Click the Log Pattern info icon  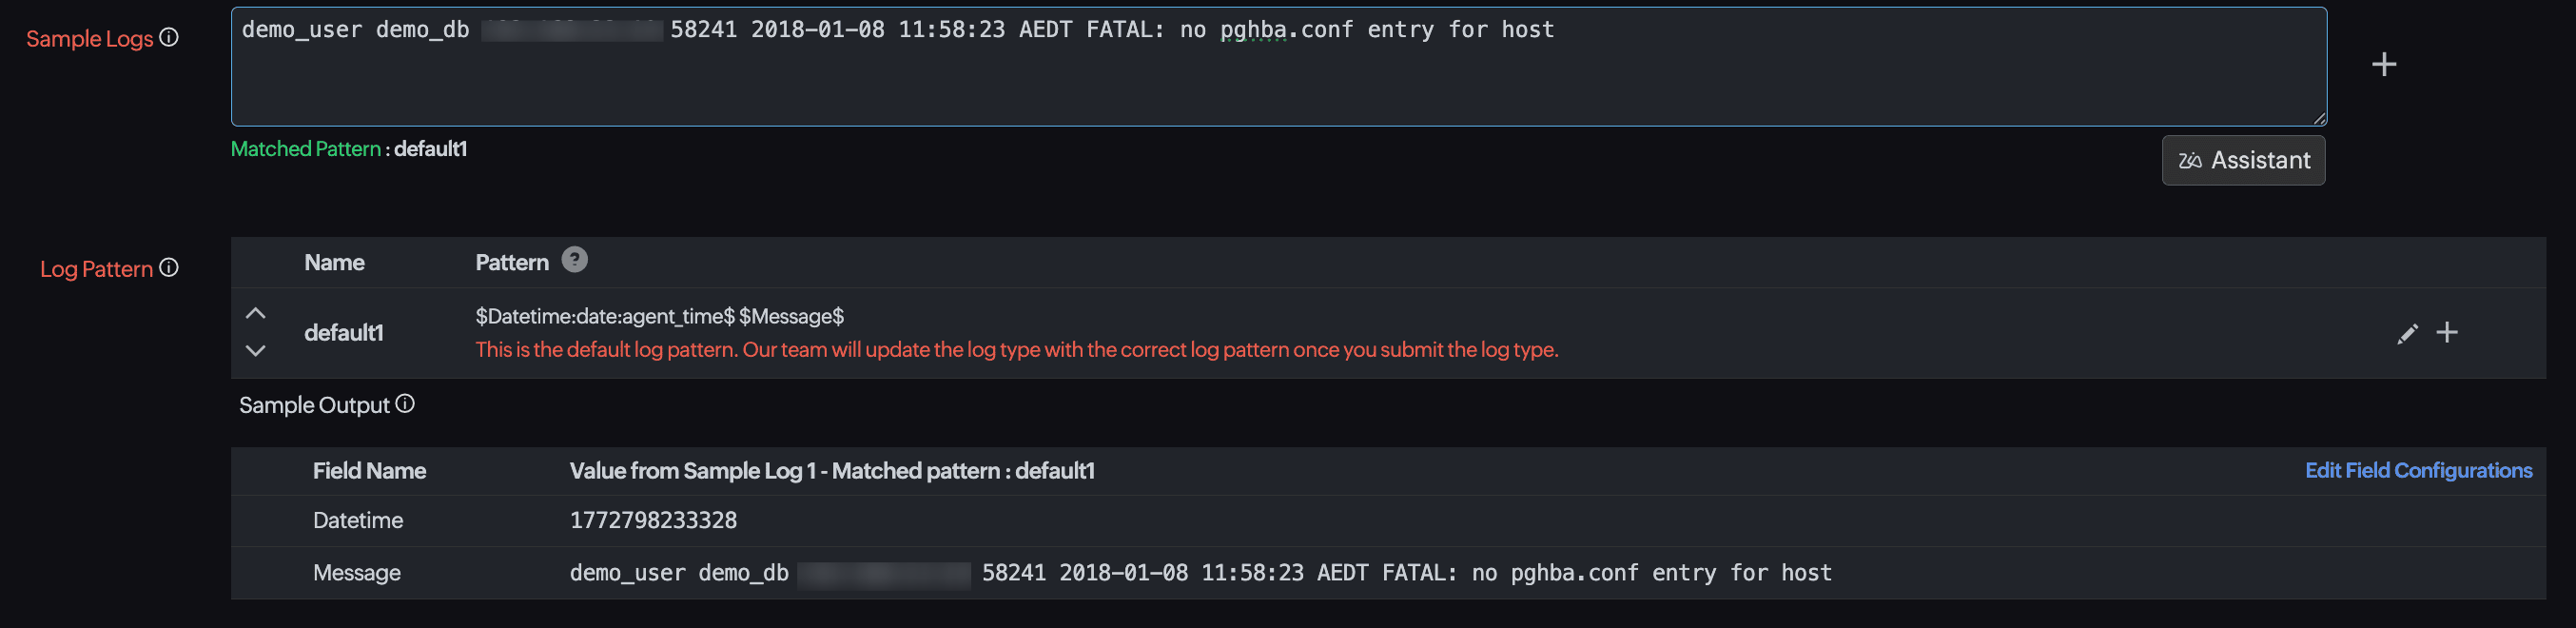tap(170, 268)
